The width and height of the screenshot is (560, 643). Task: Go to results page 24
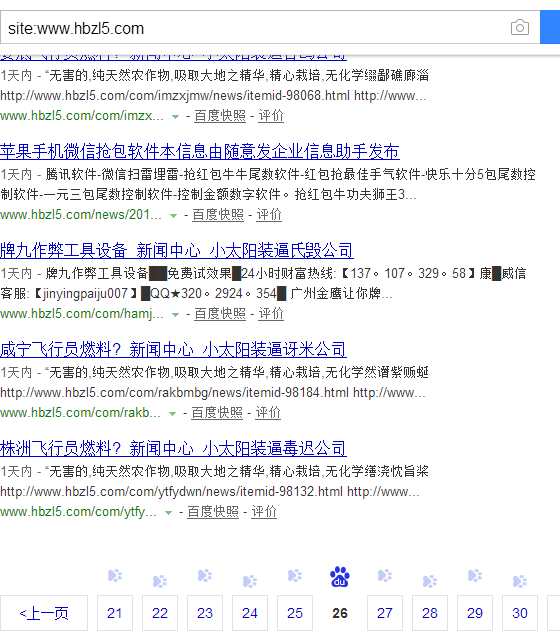250,613
